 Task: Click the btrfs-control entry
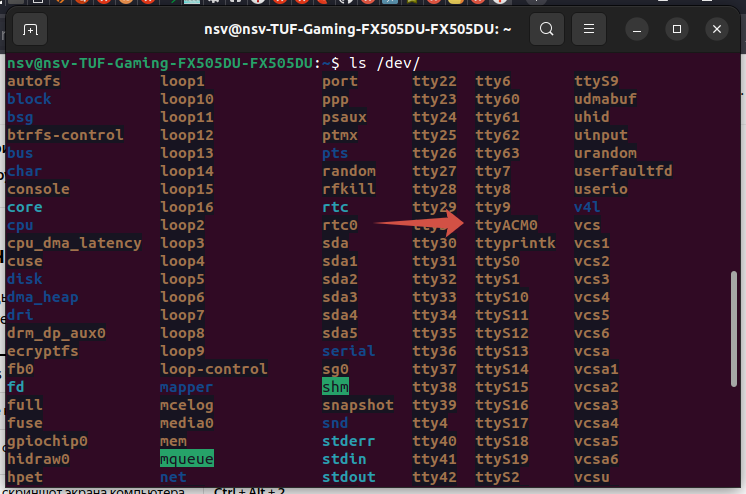coord(65,135)
